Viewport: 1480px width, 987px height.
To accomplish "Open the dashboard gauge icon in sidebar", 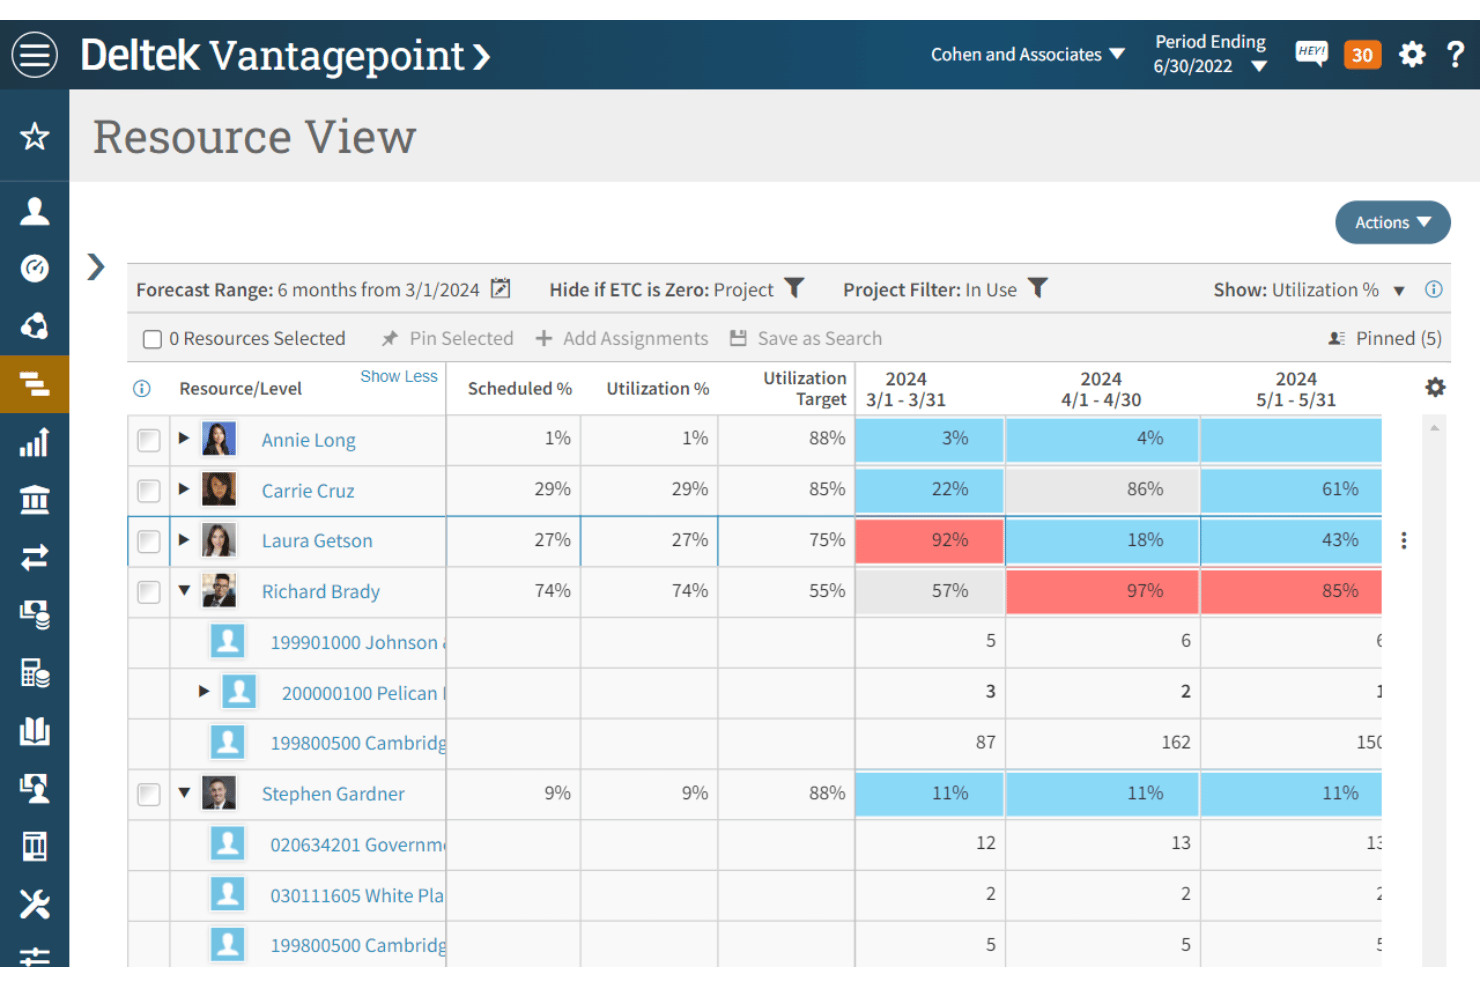I will pos(35,268).
